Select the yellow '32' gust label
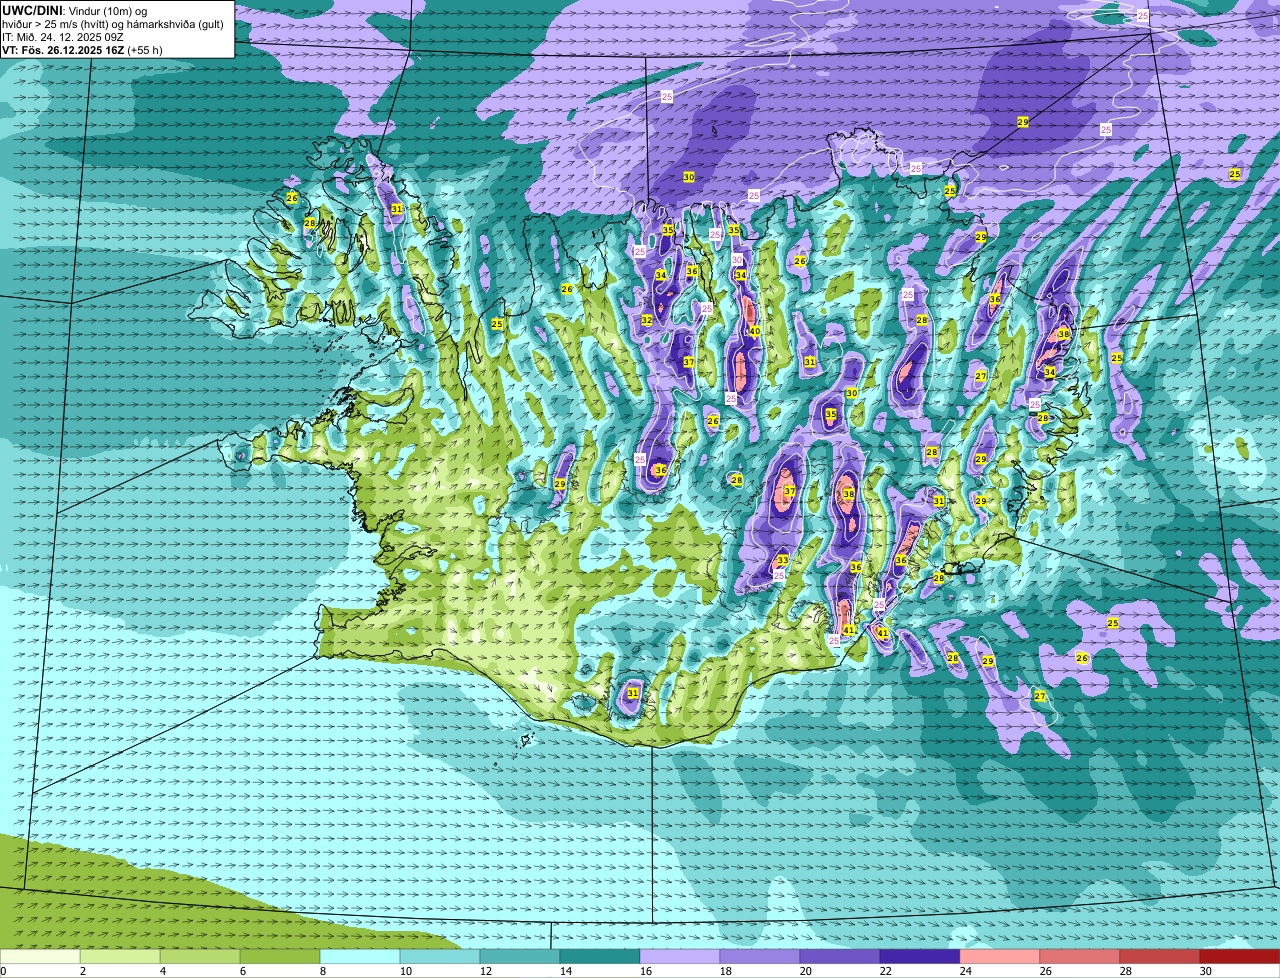Screen dimensions: 1280x978 (x=647, y=320)
